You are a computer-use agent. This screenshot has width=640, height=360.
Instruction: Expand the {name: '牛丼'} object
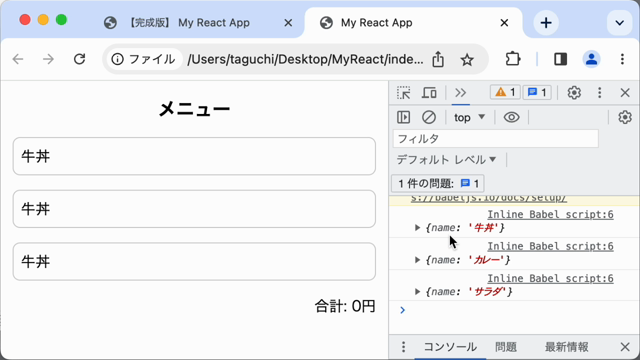click(x=417, y=228)
